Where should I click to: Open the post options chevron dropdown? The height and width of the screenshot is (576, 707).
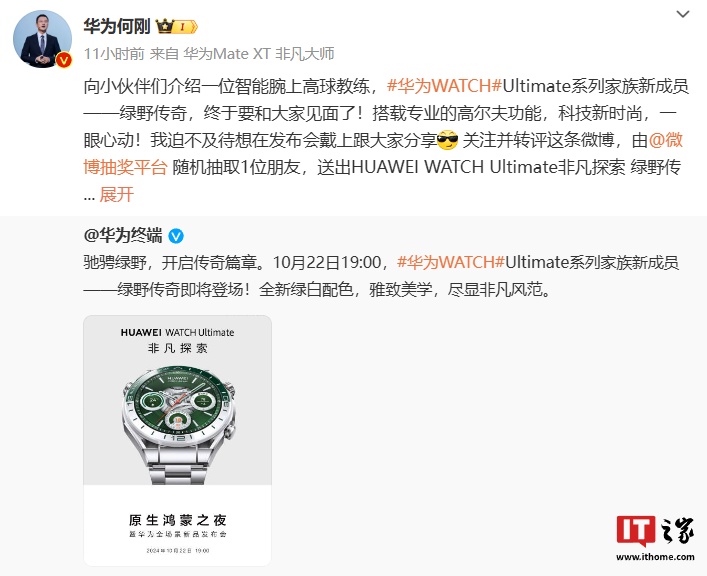(683, 14)
